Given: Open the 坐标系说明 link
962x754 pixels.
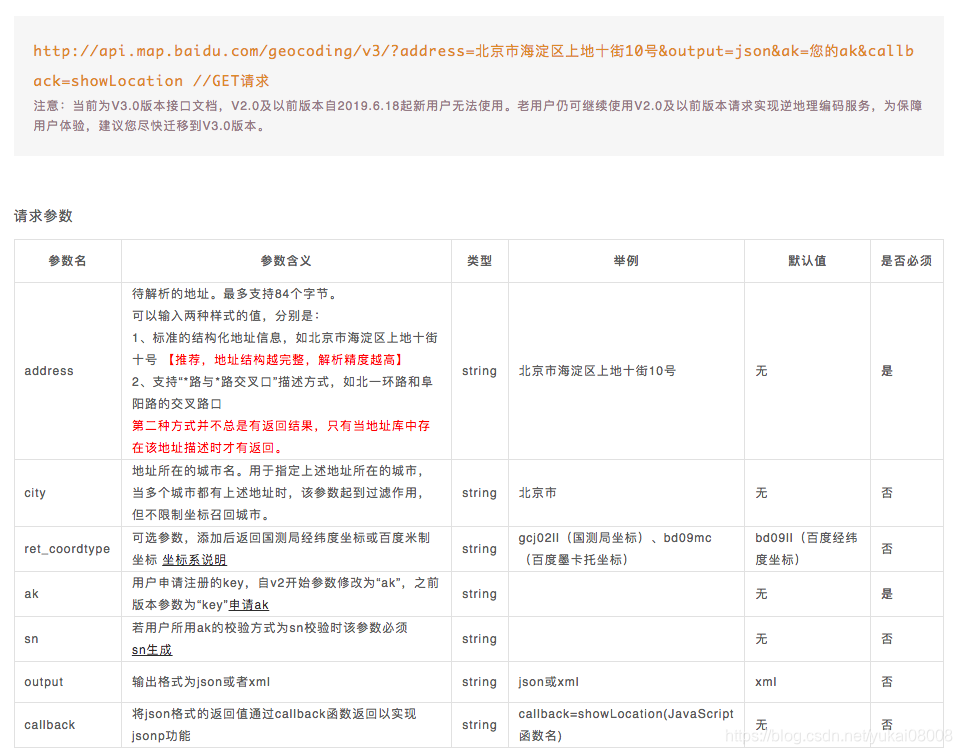Looking at the screenshot, I should 194,560.
